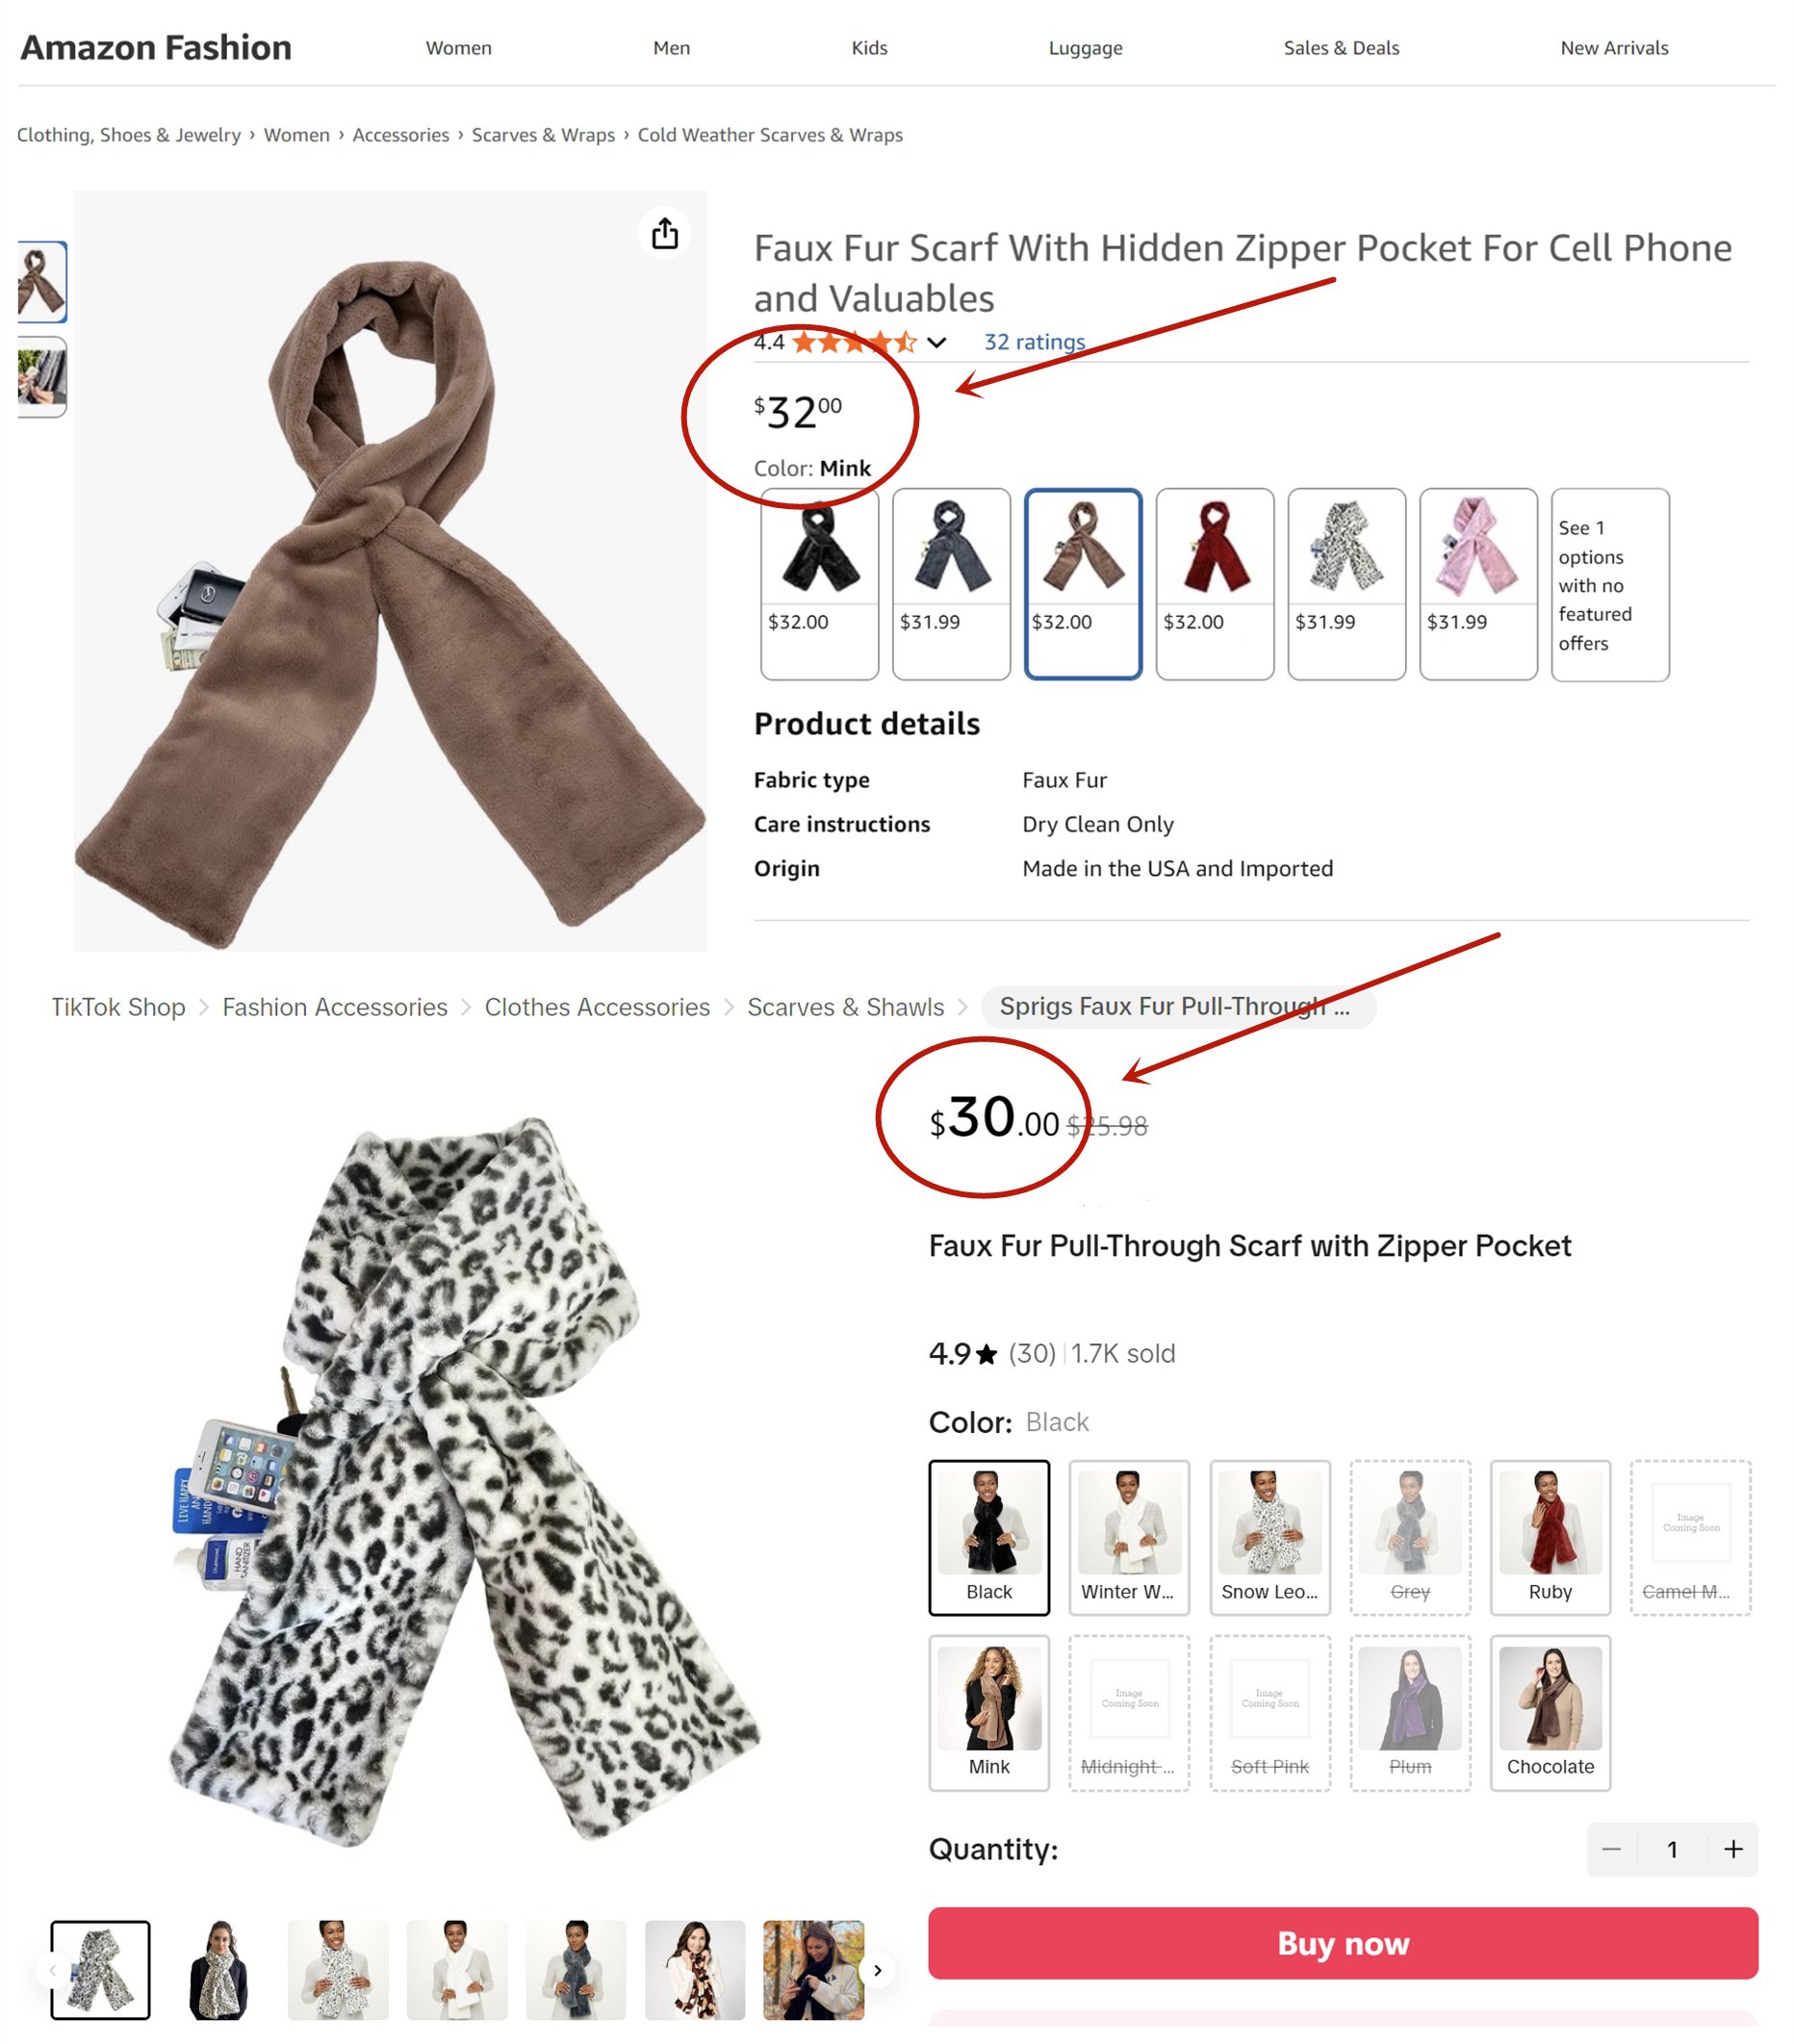Open See 1 options with no featured offers

pyautogui.click(x=1609, y=585)
